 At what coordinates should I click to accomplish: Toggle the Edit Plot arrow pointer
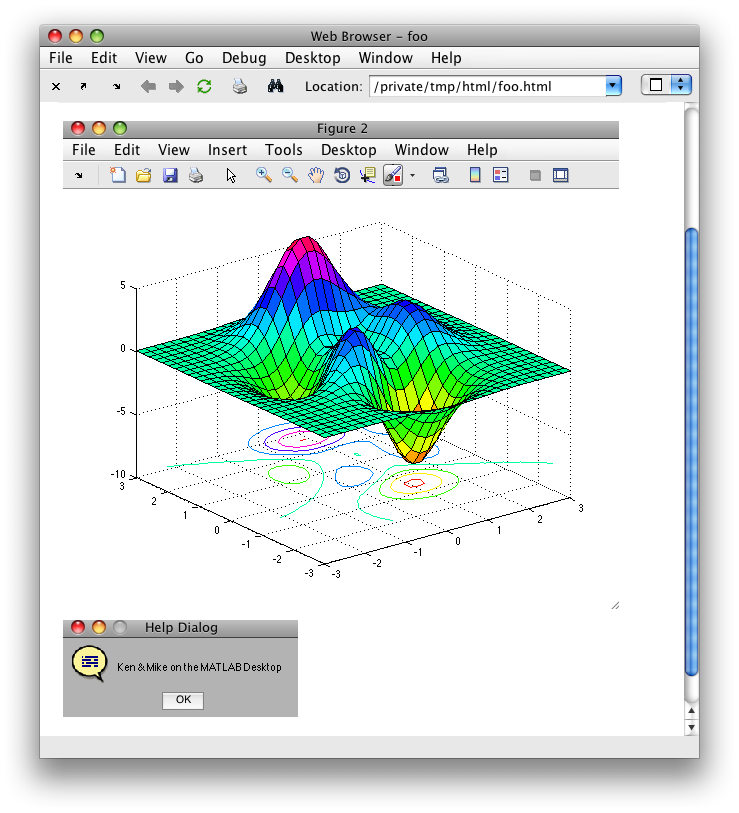[231, 175]
